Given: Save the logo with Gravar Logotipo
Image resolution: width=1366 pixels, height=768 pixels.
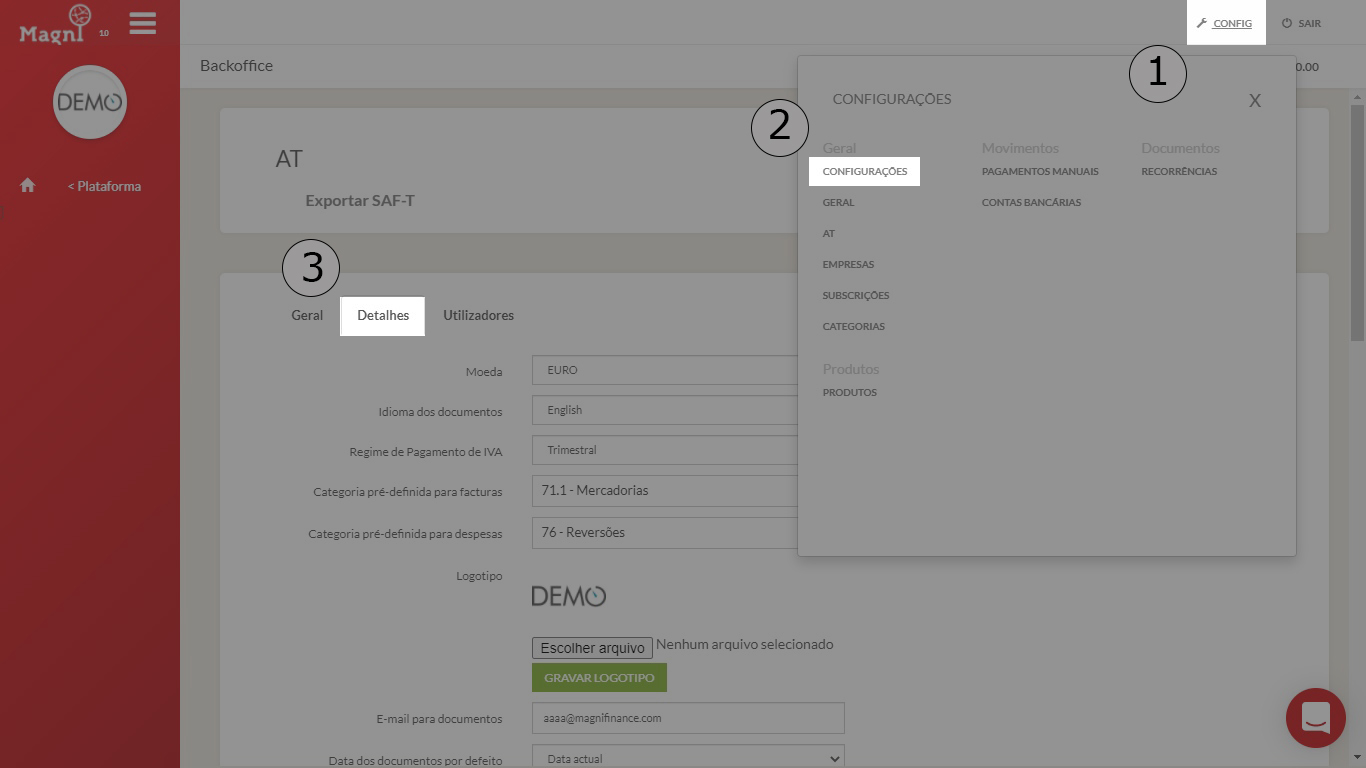Looking at the screenshot, I should (599, 678).
